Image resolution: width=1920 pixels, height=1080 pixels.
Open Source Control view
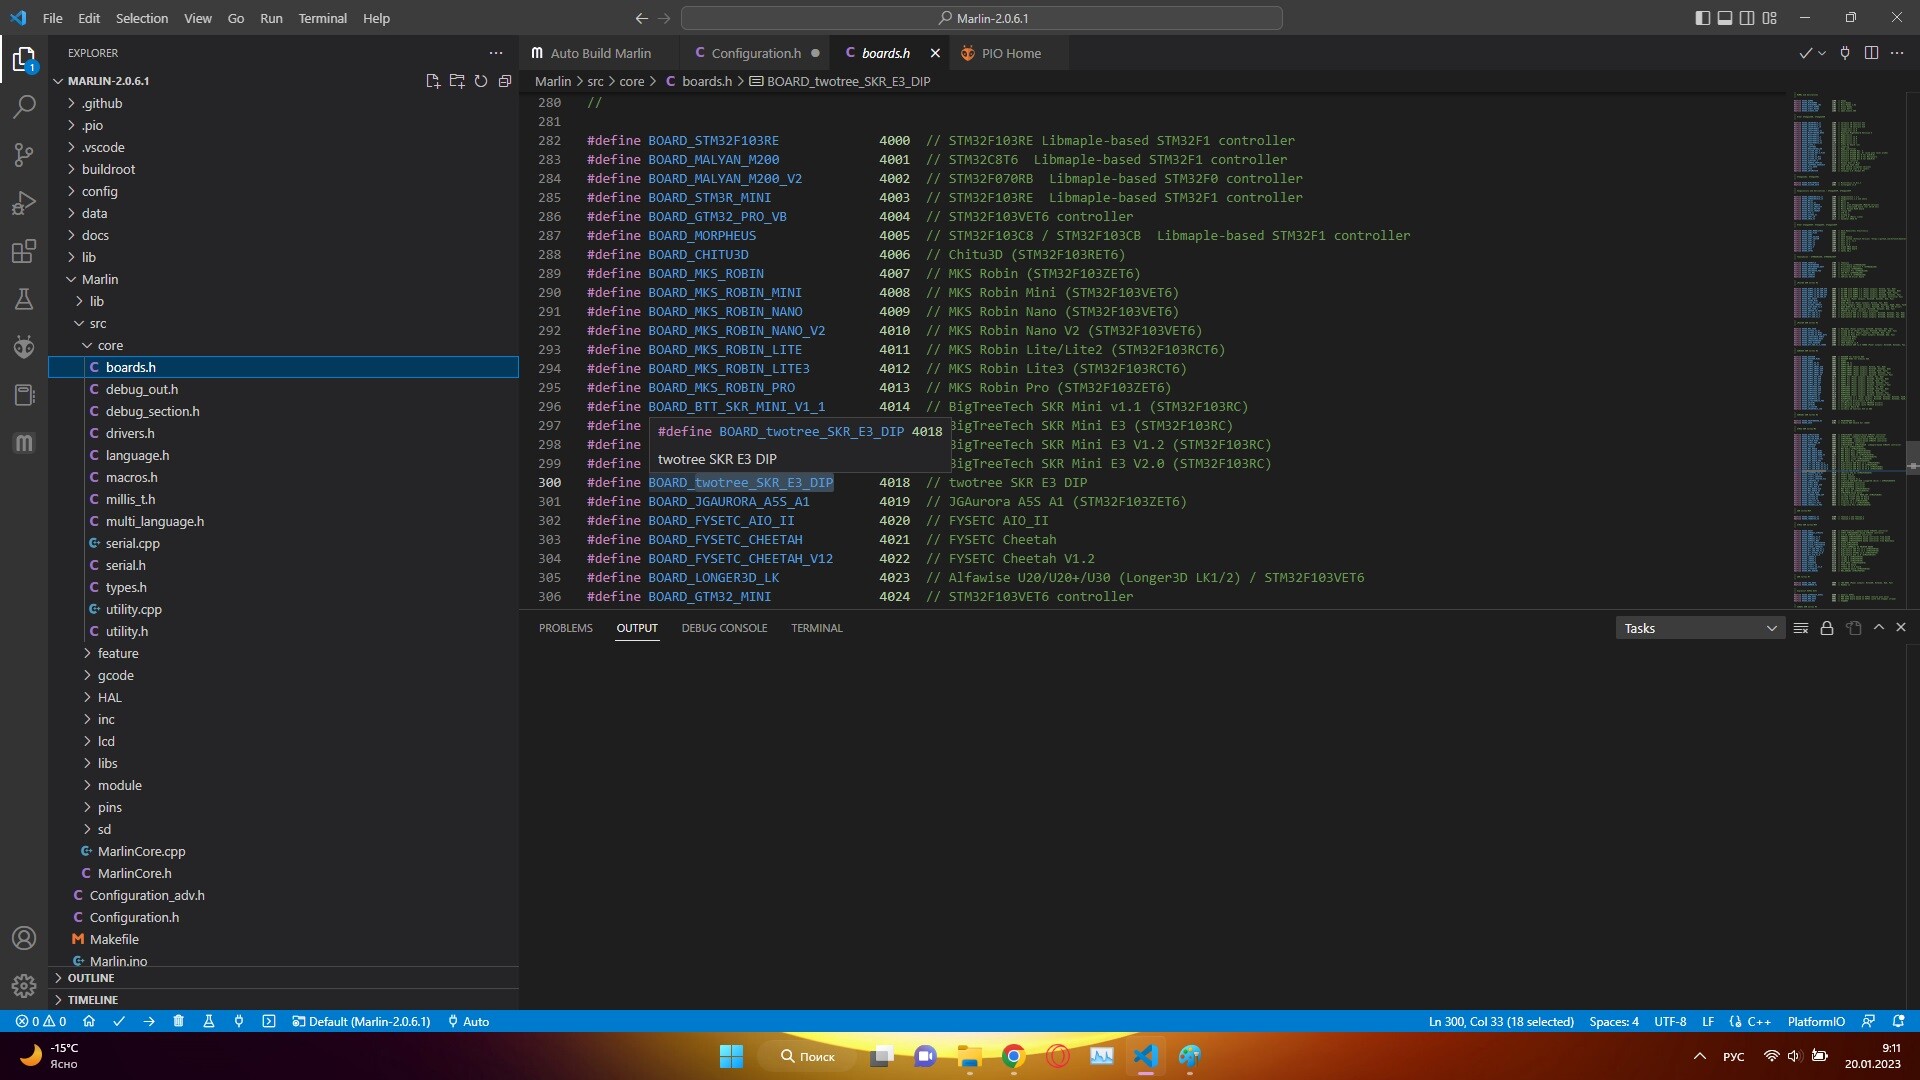click(x=24, y=154)
